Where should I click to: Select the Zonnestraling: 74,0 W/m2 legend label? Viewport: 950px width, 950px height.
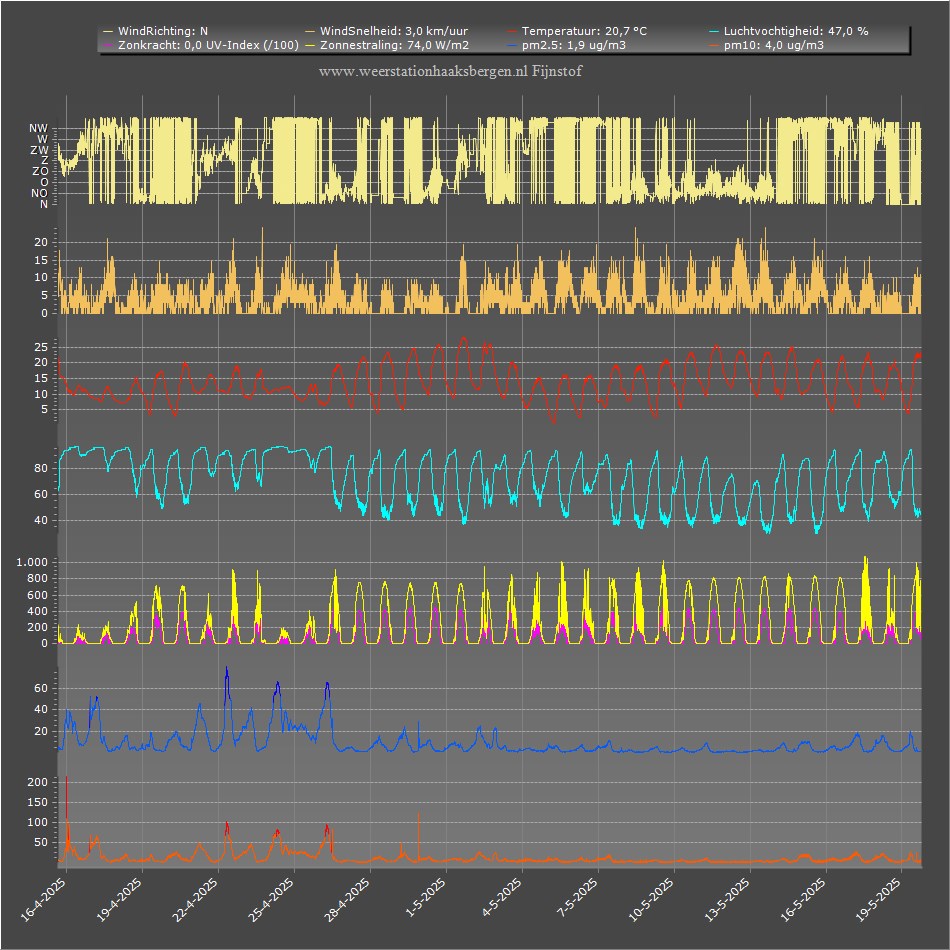click(x=394, y=45)
